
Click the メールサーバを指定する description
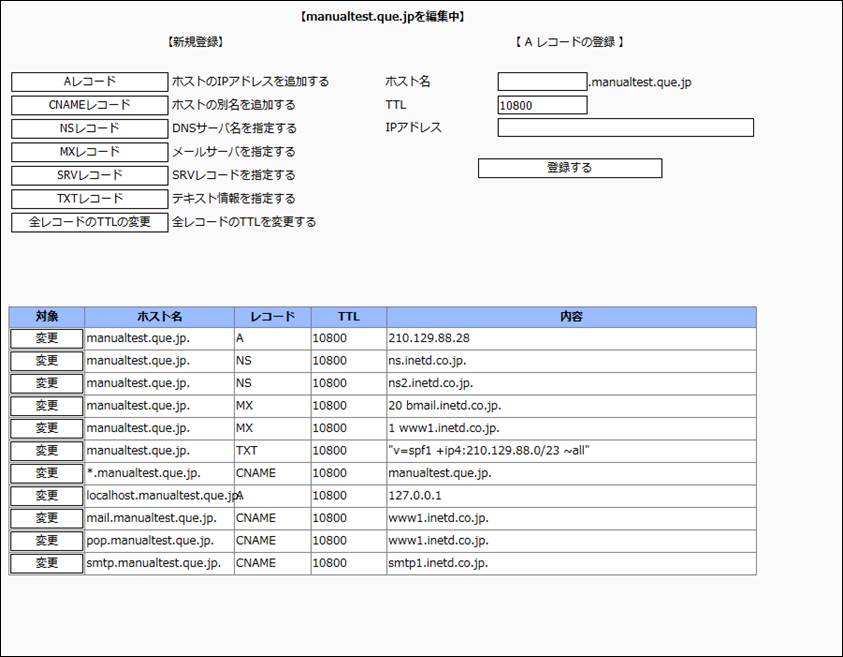[234, 152]
